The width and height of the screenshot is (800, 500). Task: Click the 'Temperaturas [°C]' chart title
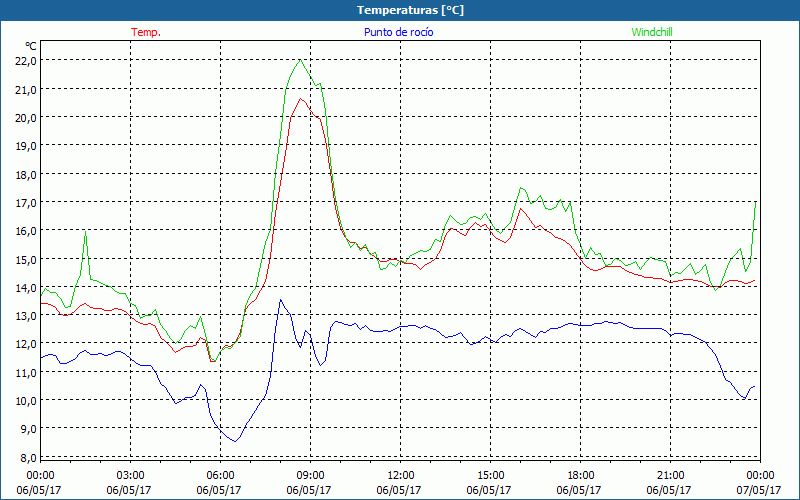(x=410, y=10)
